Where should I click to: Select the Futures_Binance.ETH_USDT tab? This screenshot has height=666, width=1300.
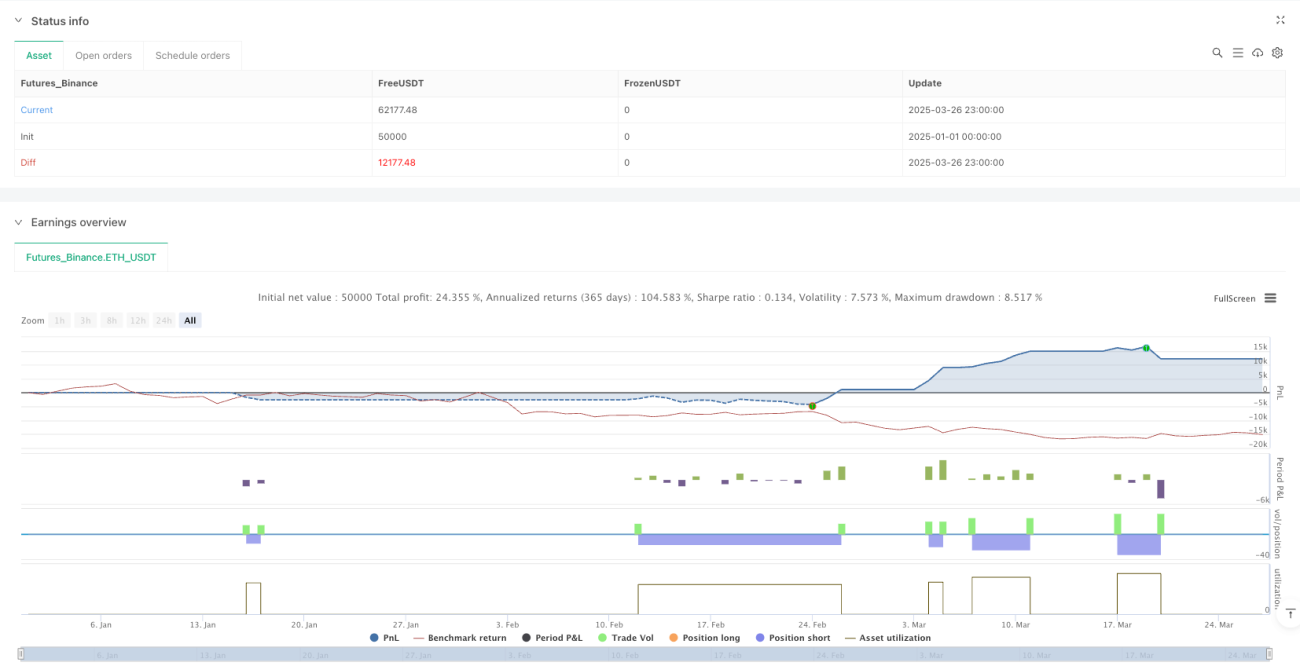click(91, 257)
